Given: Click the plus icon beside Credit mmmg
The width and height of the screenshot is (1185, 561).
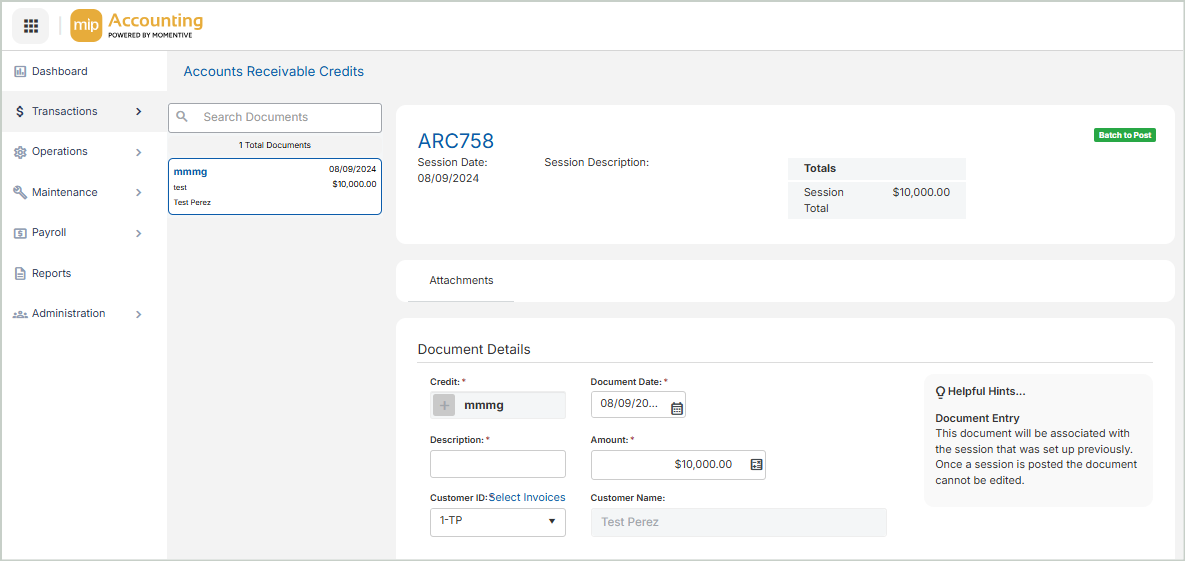Looking at the screenshot, I should 445,405.
